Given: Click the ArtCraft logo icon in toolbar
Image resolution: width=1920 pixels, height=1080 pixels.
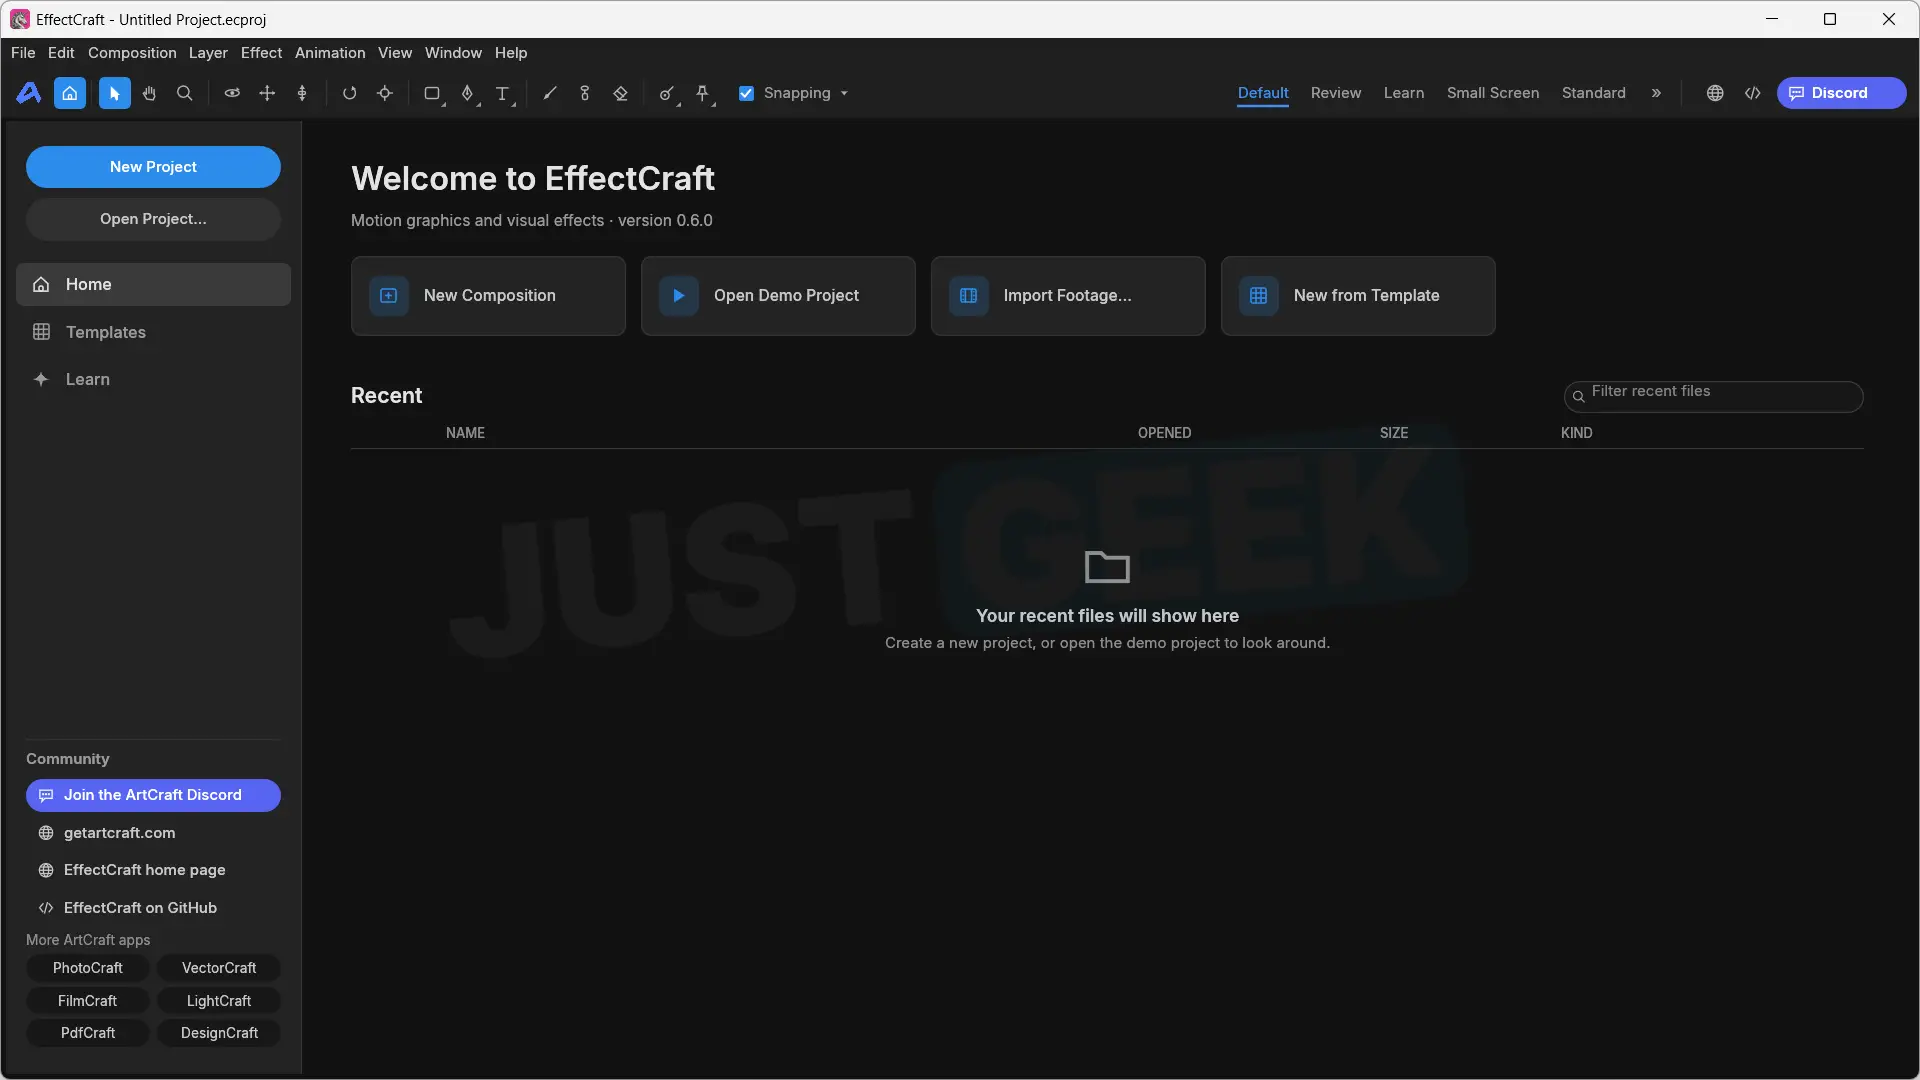Looking at the screenshot, I should pos(29,93).
